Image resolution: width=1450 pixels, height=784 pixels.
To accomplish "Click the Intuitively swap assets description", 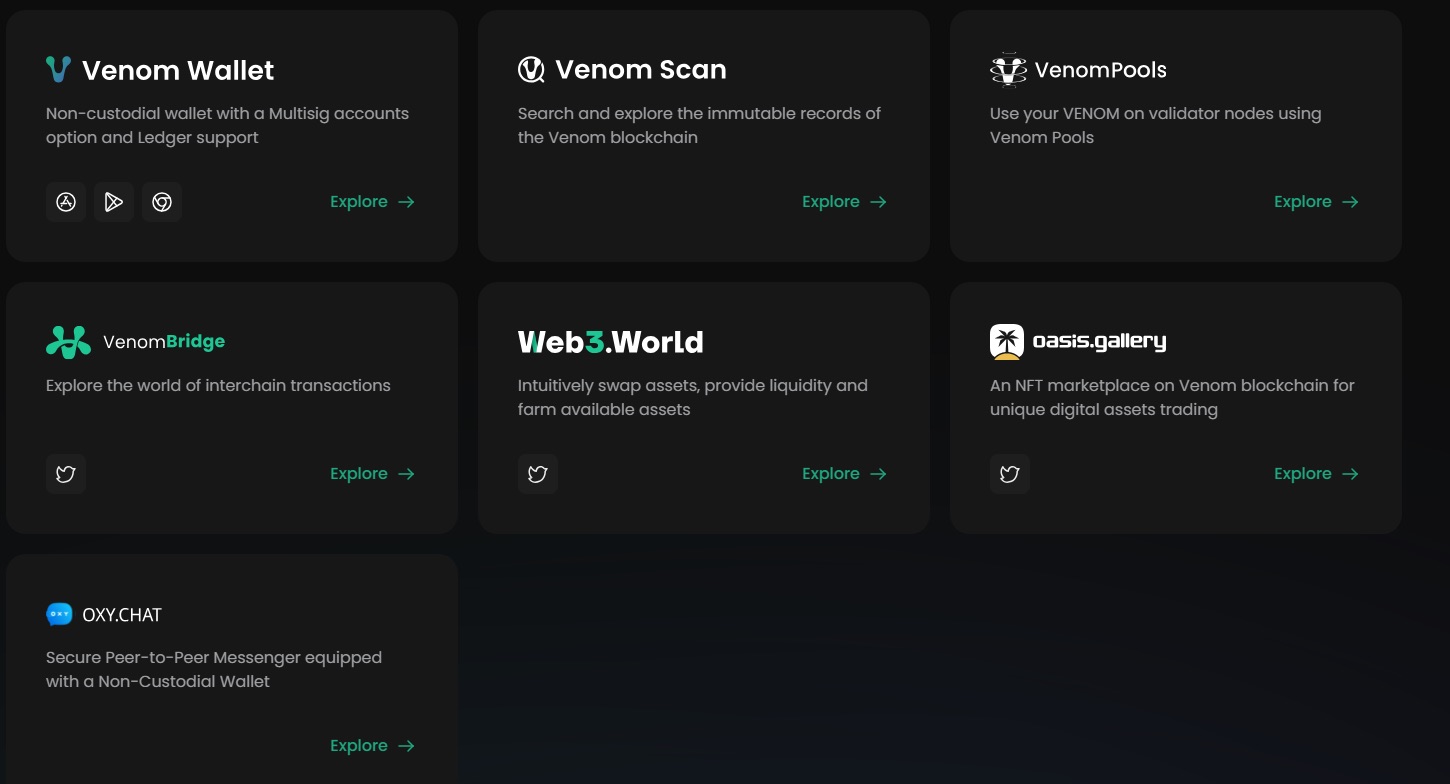I will (693, 398).
